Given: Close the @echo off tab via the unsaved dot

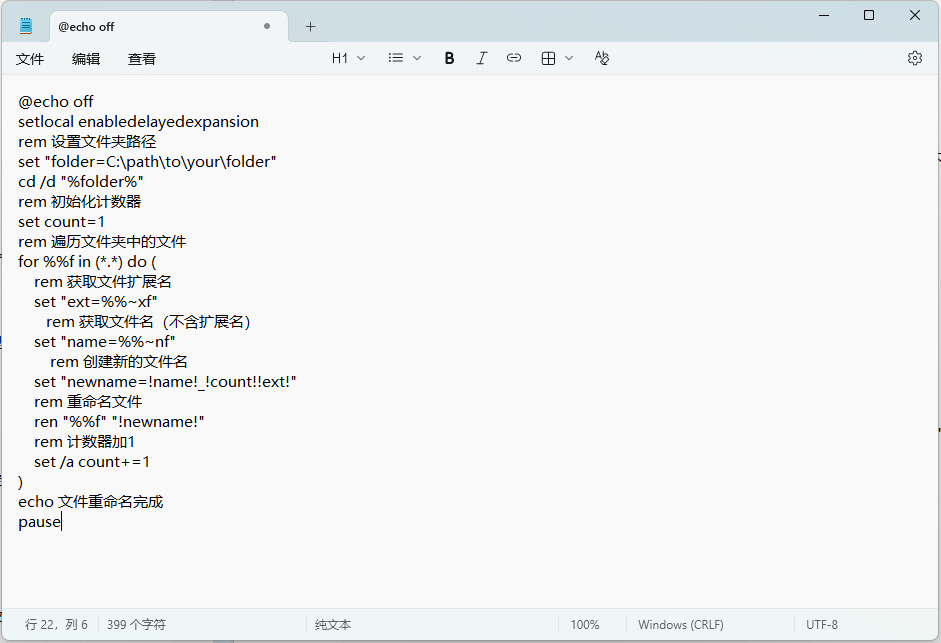Looking at the screenshot, I should tap(267, 27).
